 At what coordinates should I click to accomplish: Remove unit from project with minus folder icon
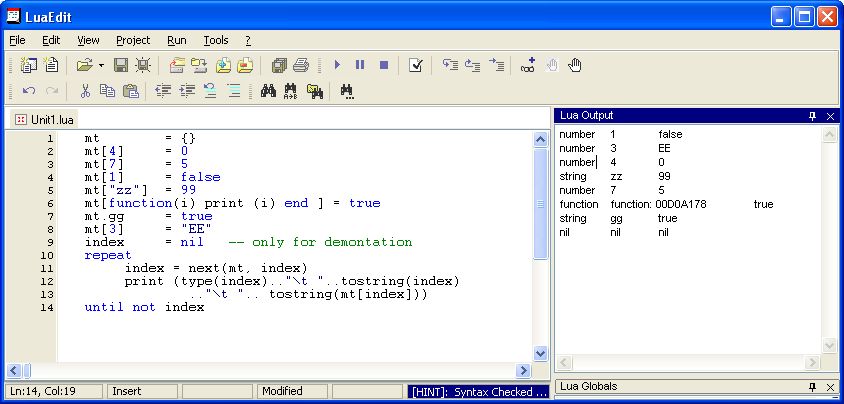(245, 66)
